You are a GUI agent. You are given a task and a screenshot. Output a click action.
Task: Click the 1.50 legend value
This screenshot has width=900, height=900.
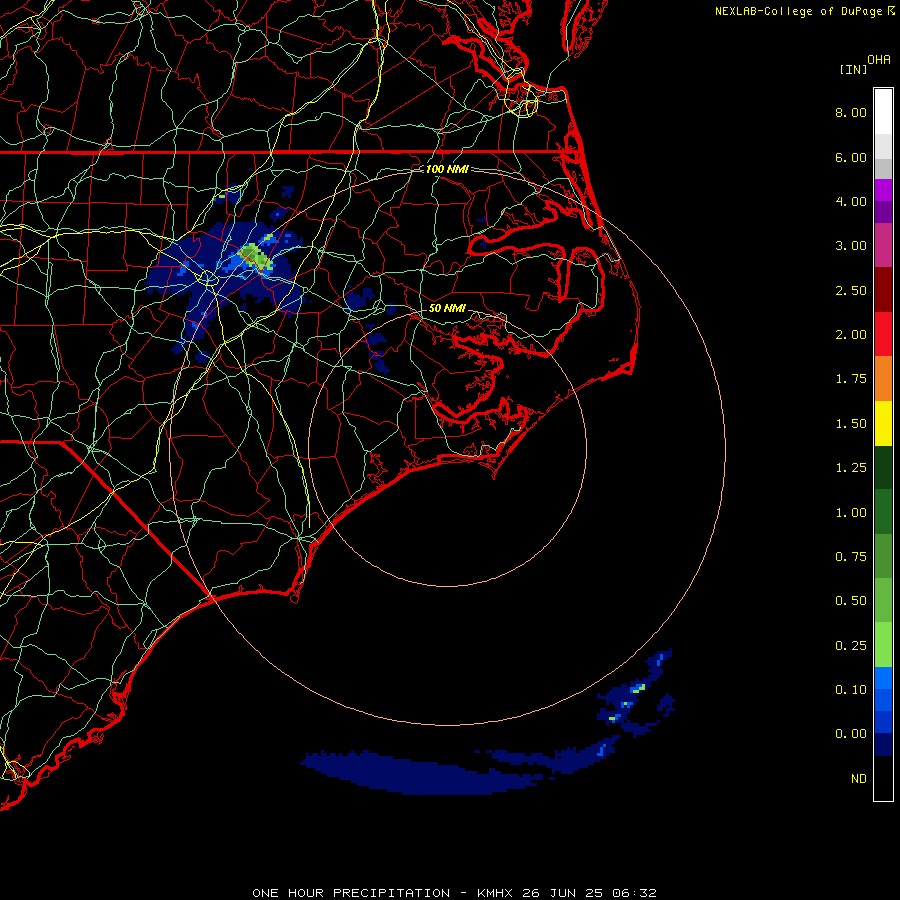pos(851,424)
